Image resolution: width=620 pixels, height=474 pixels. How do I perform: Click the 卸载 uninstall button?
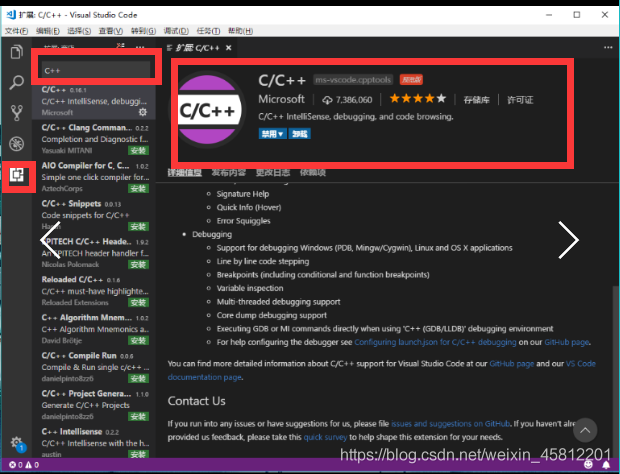point(300,134)
